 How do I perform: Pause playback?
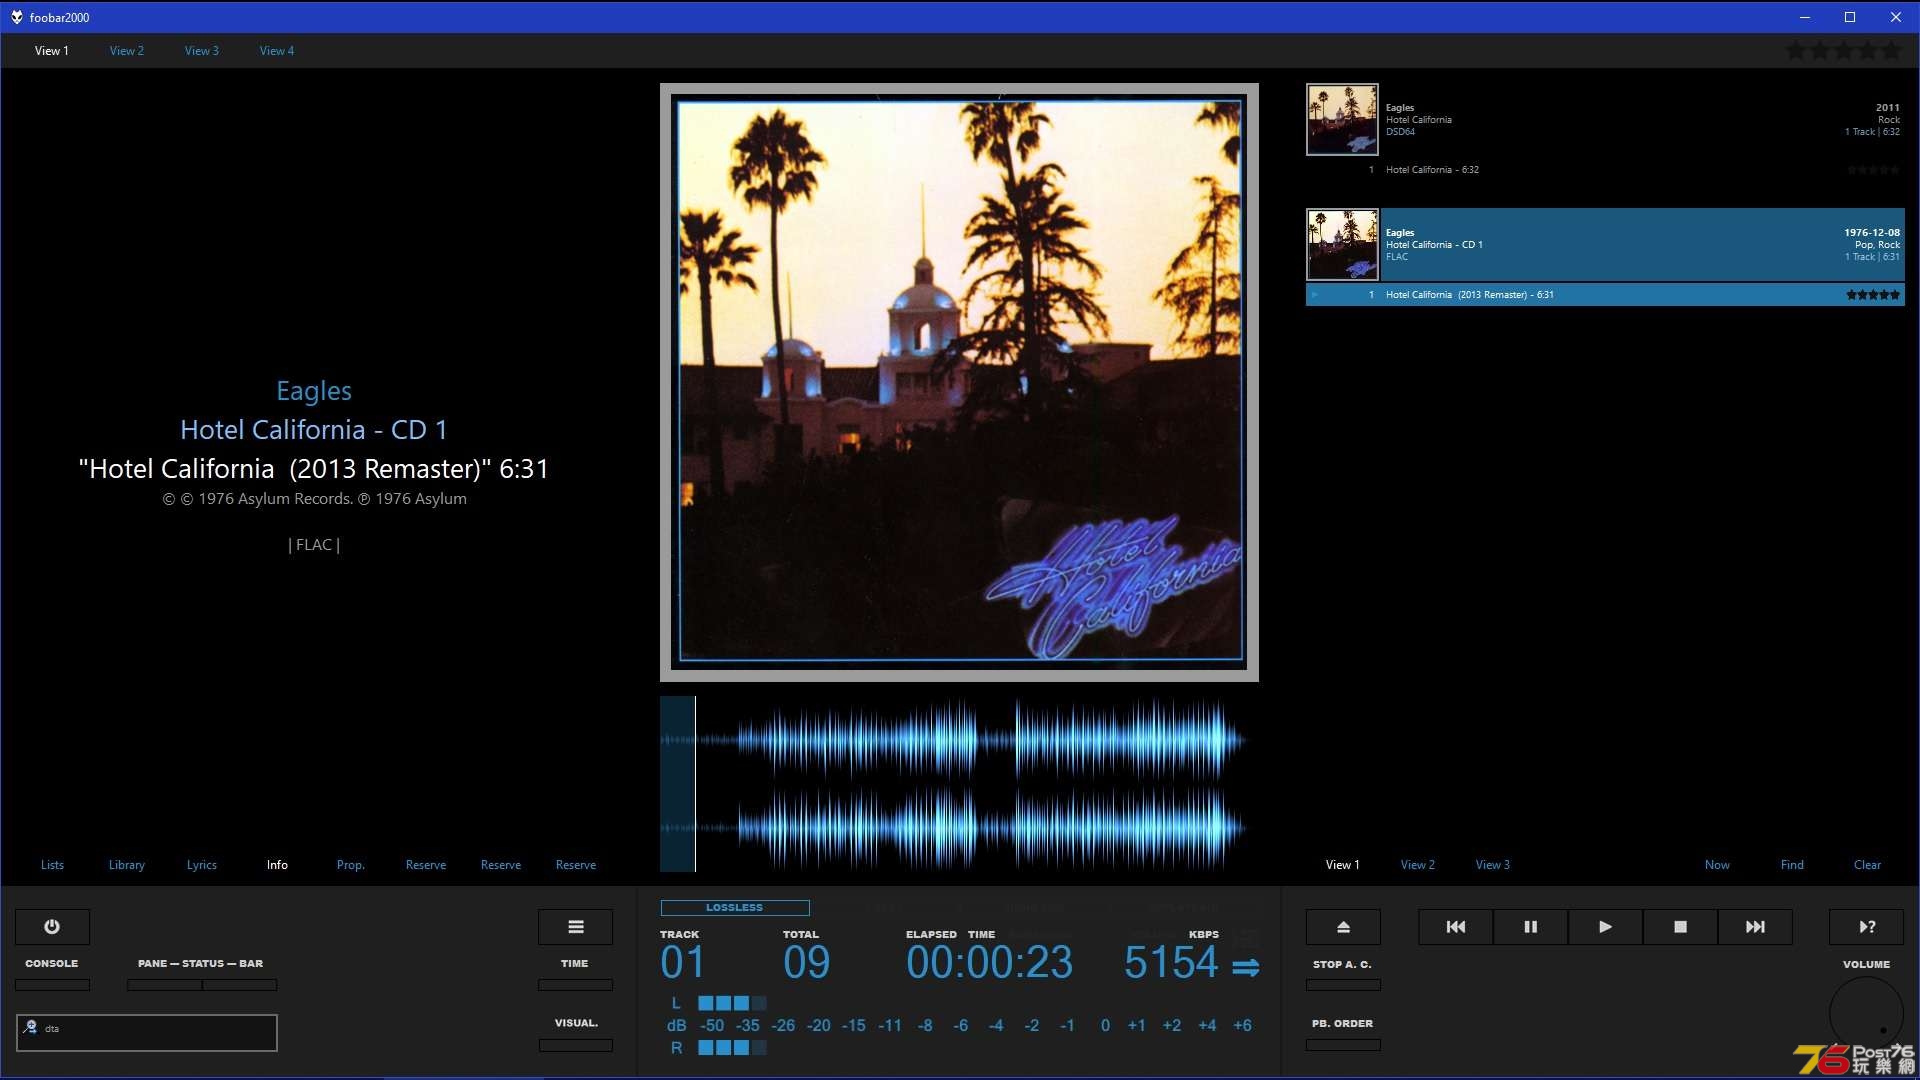(x=1531, y=927)
